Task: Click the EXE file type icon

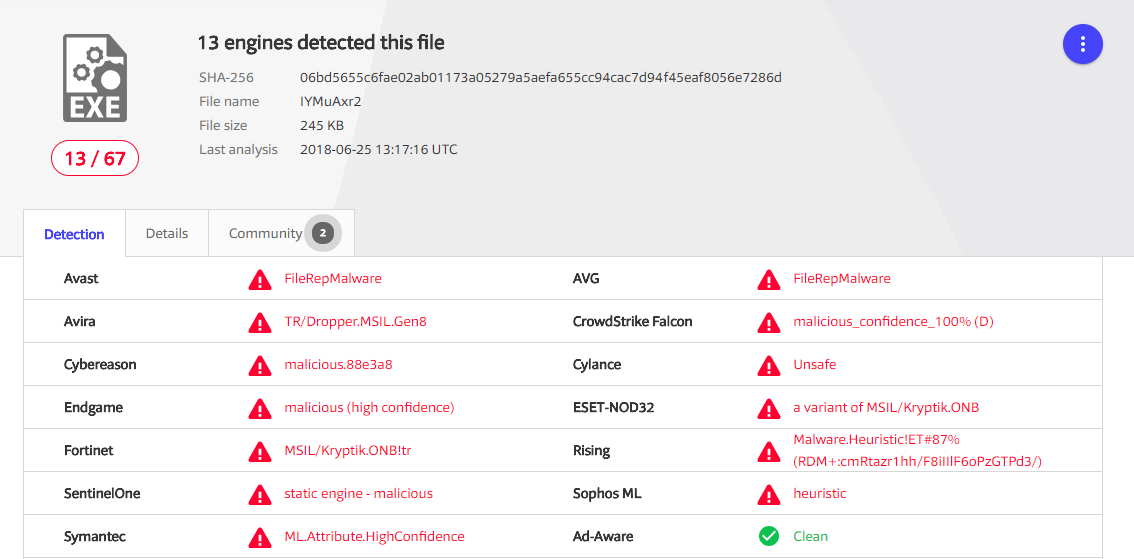Action: pos(95,77)
